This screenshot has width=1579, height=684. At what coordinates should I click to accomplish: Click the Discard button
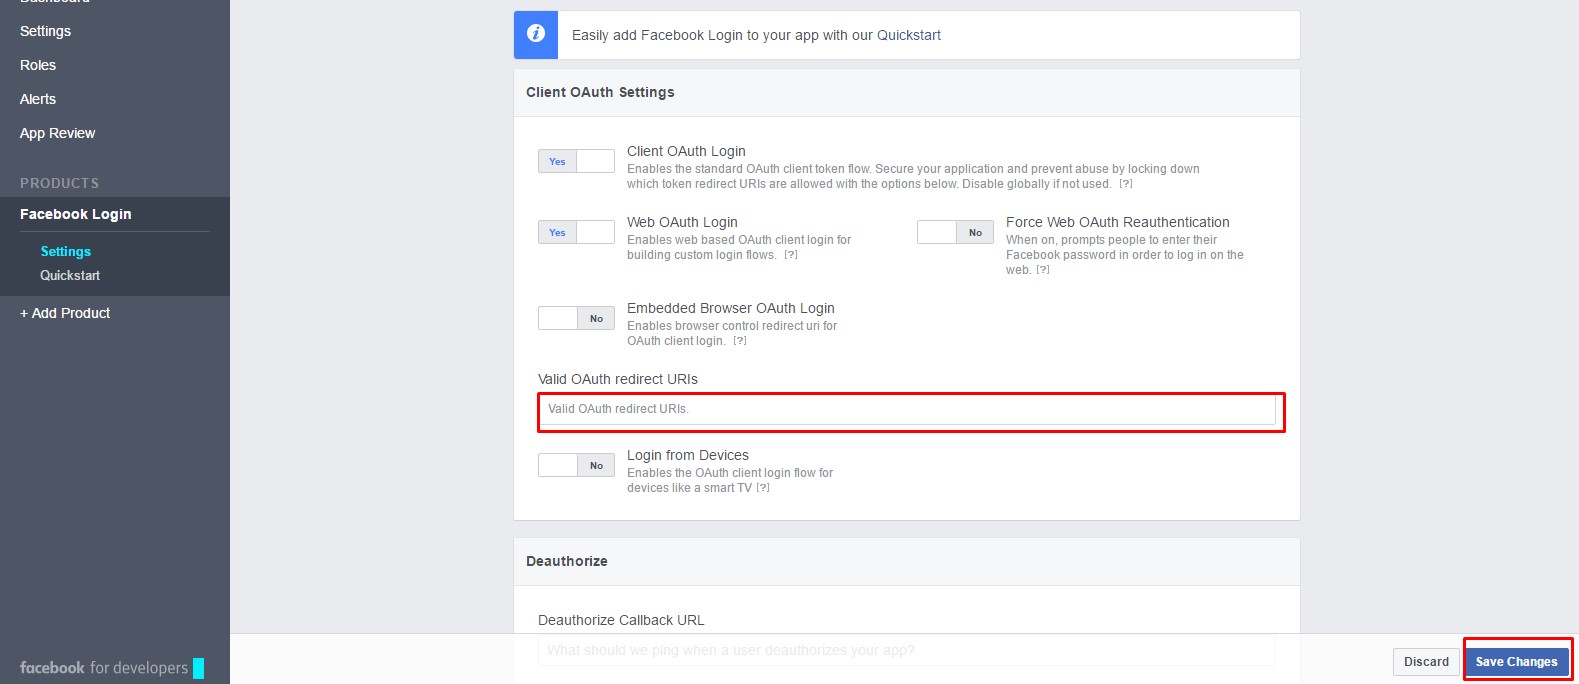pyautogui.click(x=1426, y=661)
